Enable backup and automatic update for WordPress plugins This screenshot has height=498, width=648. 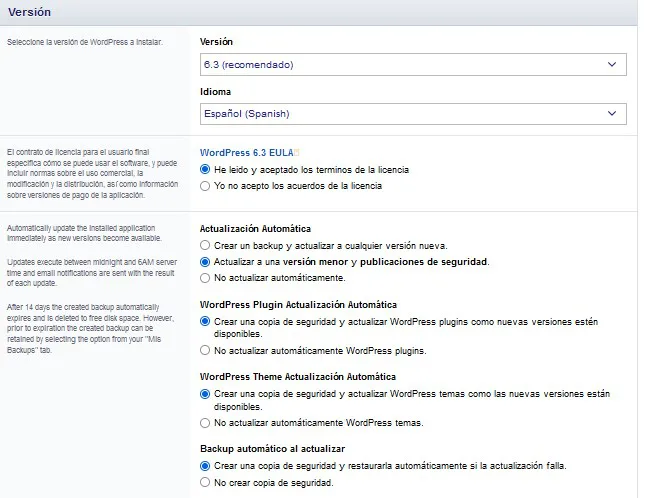(x=206, y=321)
